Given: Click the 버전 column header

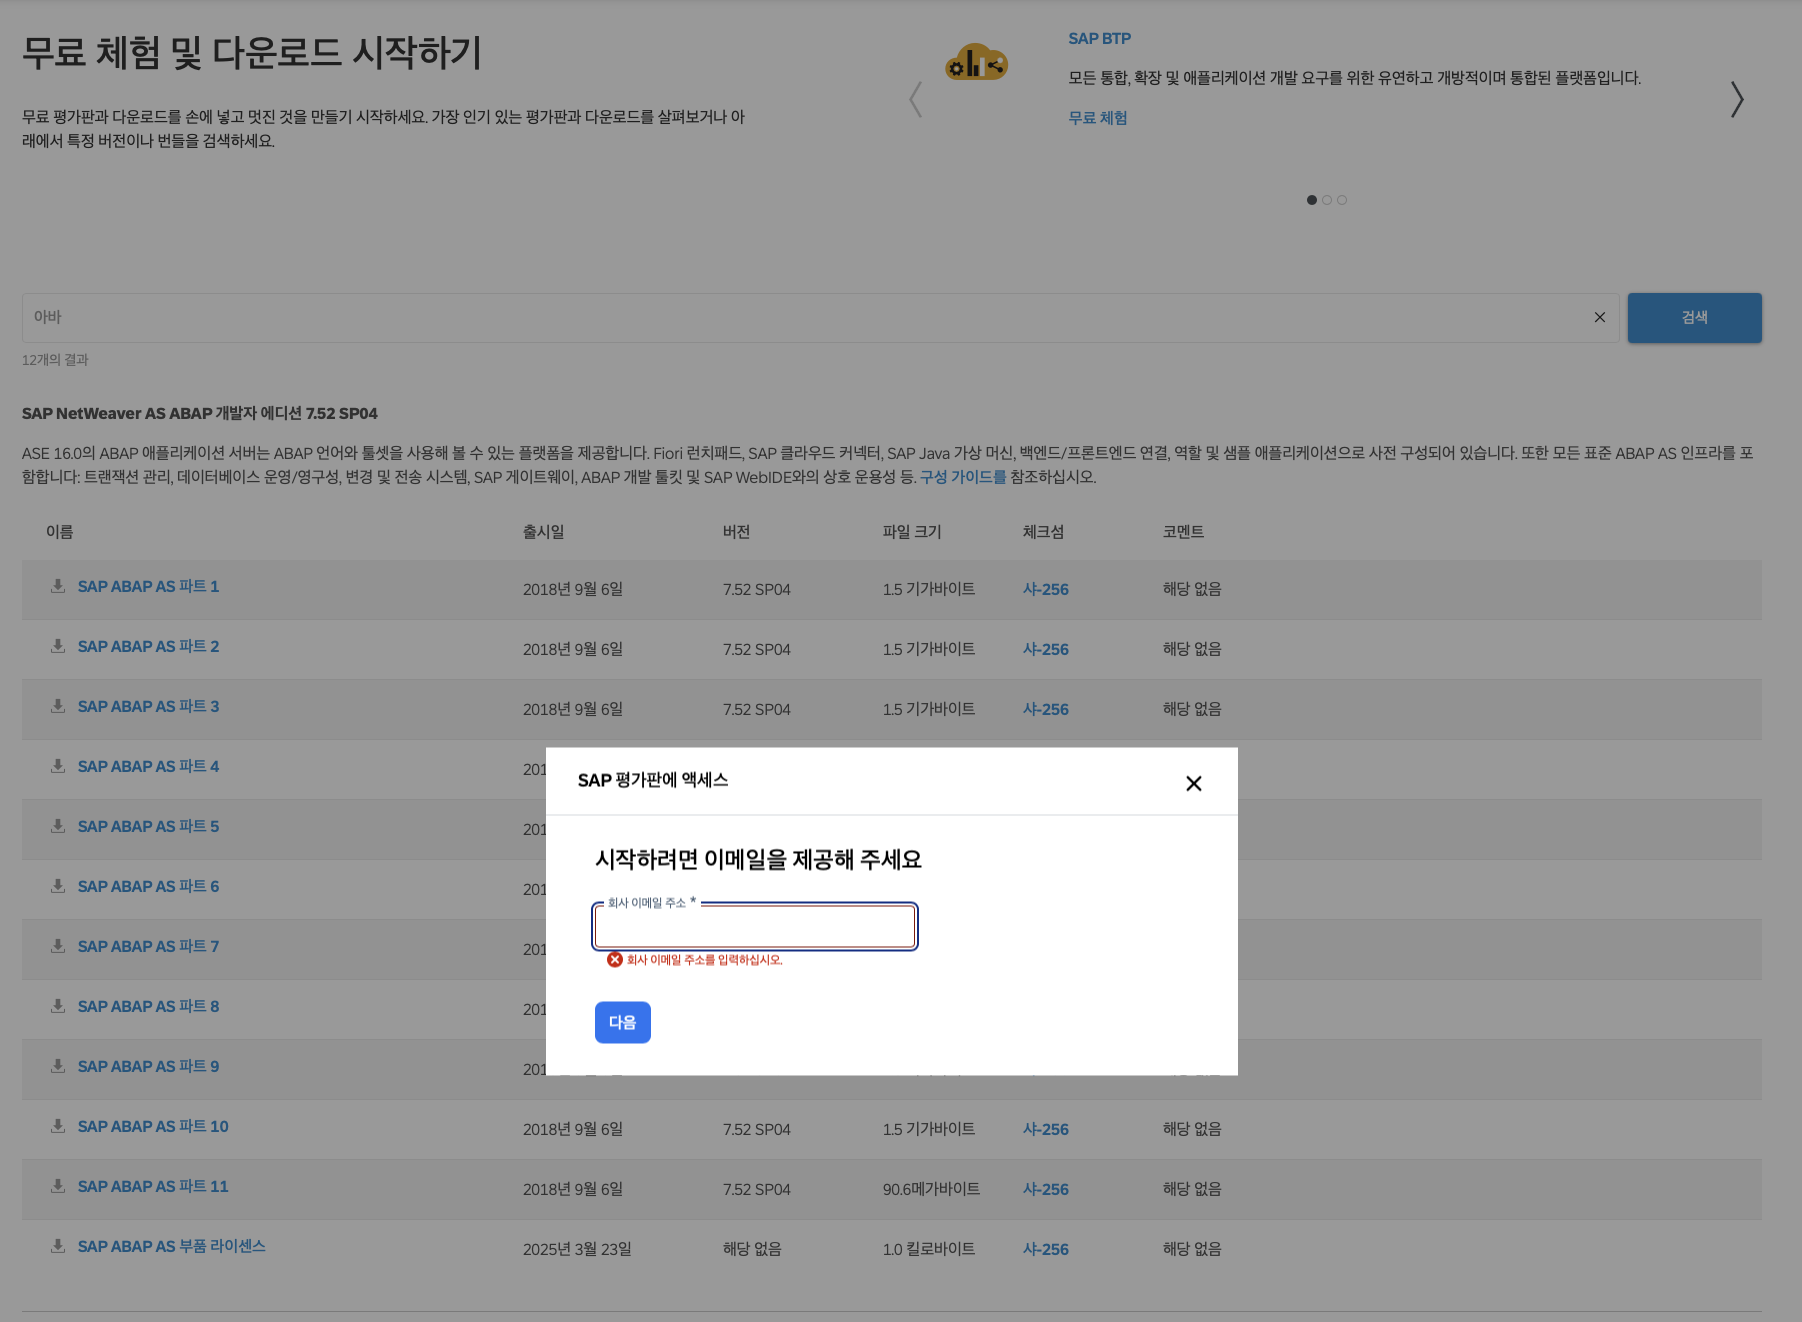Looking at the screenshot, I should (737, 531).
